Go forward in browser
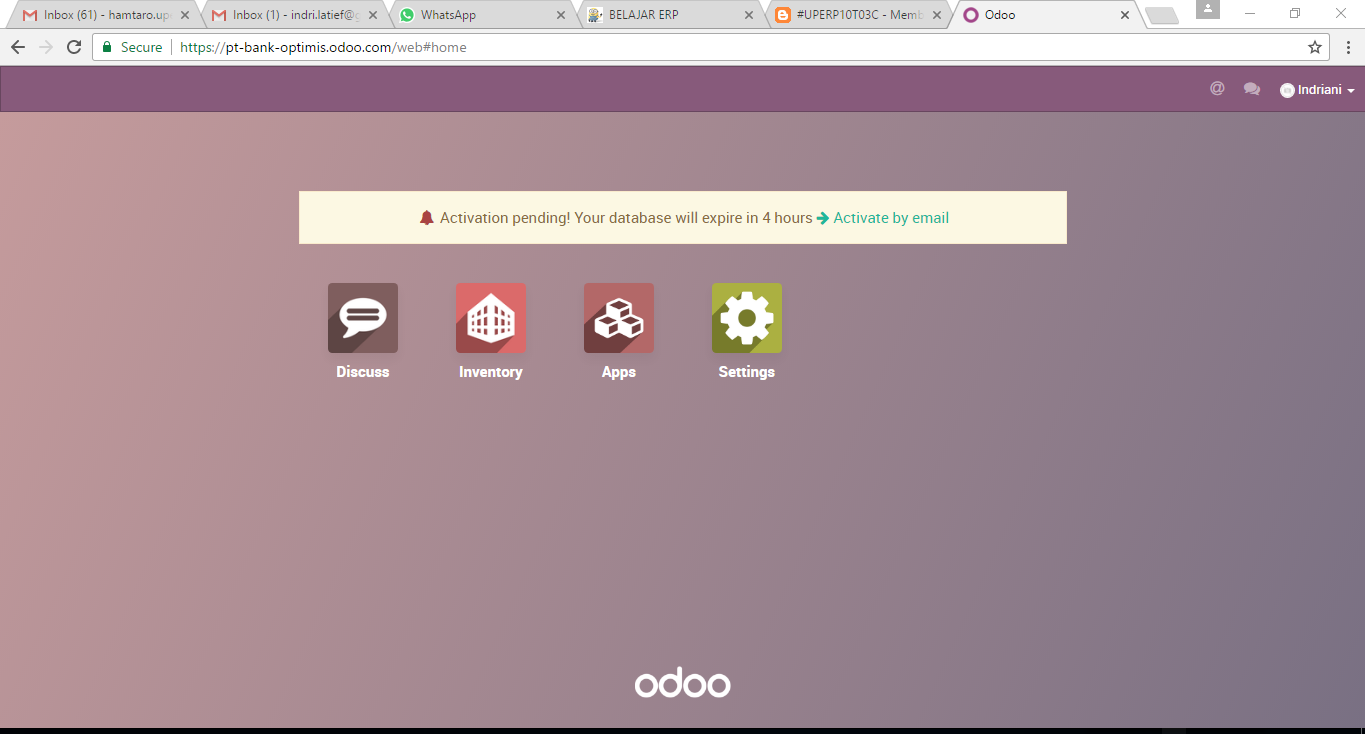Screen dimensions: 1365x734 tap(46, 47)
